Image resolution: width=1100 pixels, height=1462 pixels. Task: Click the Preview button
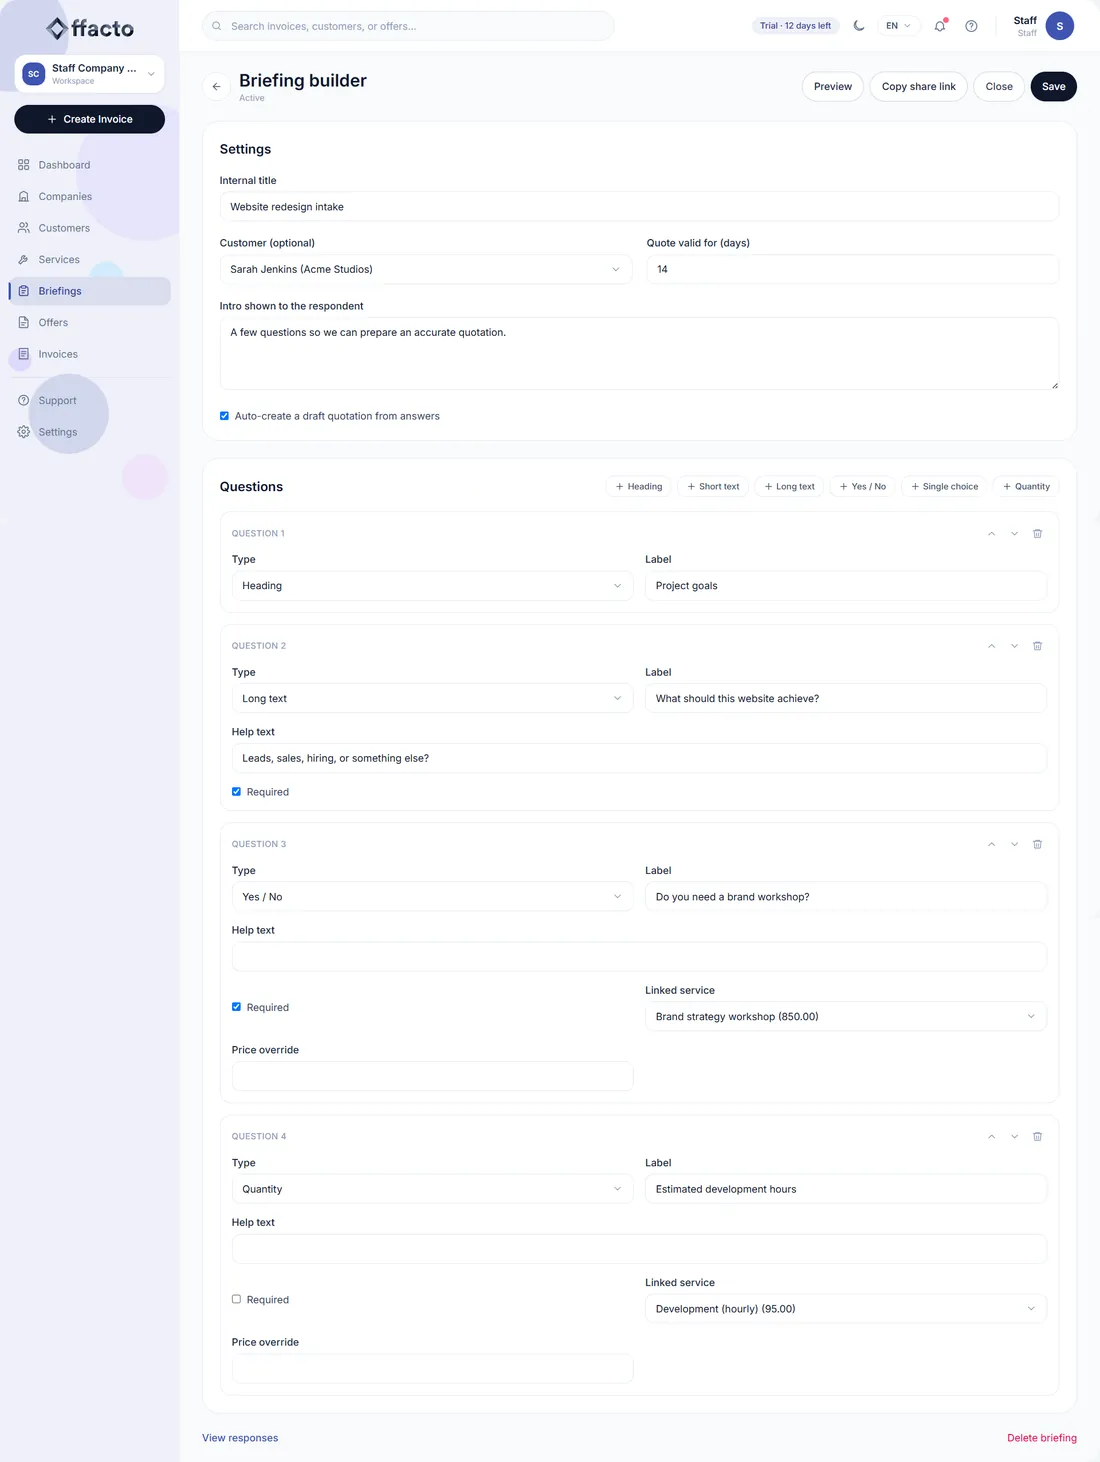click(x=833, y=87)
